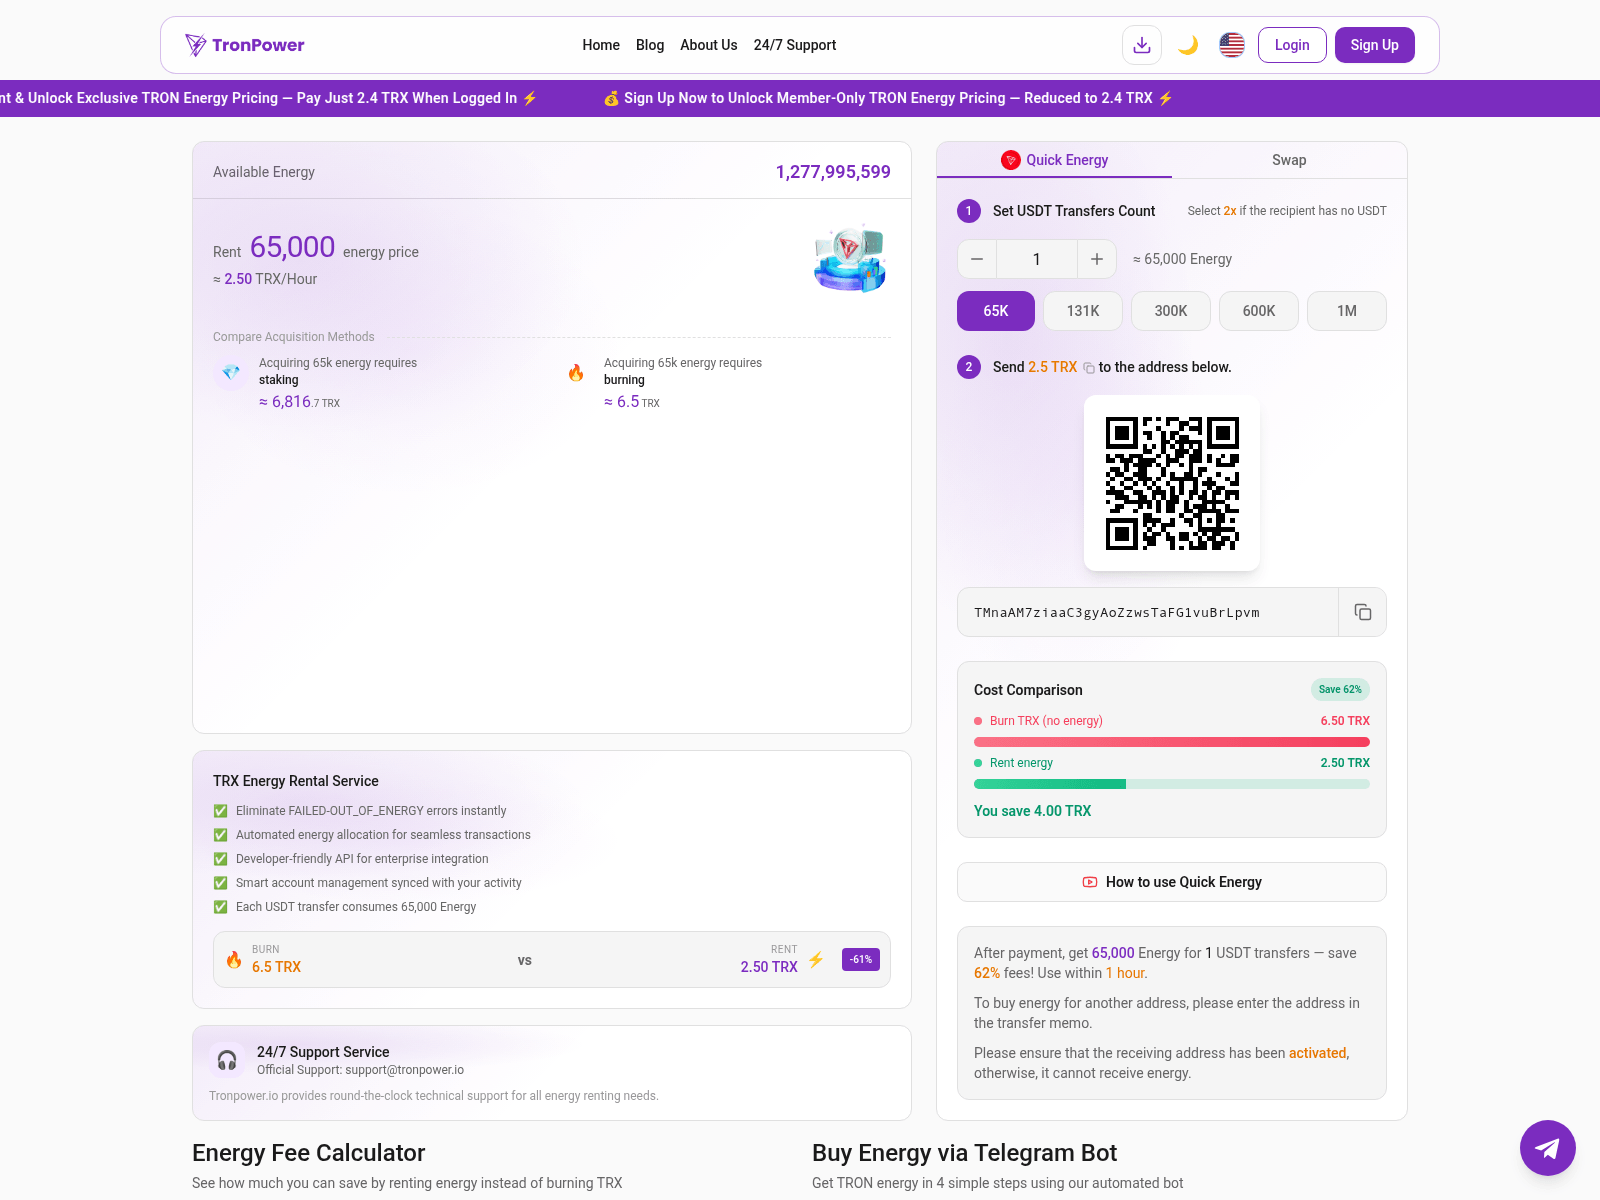Click the checkmark beside Eliminate FAILED-OUT_OF_ENERGY errors
1600x1200 pixels.
220,811
